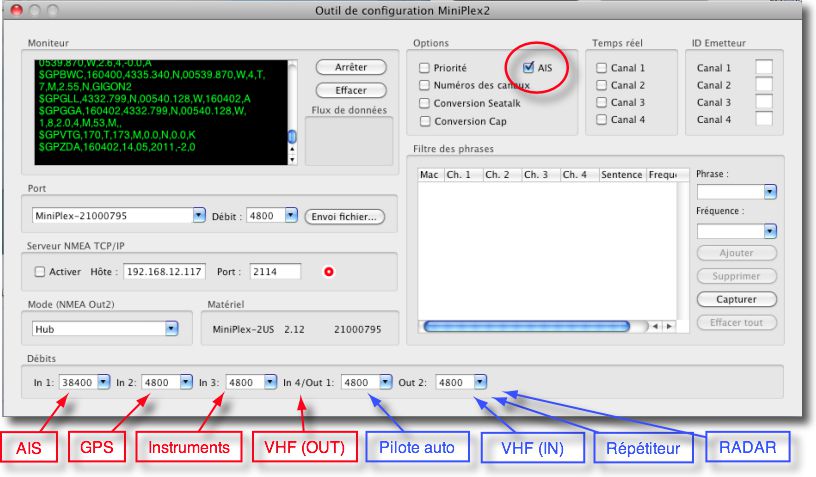This screenshot has height=477, width=816.
Task: Click the red TCP/IP connection status indicator
Action: coord(329,272)
